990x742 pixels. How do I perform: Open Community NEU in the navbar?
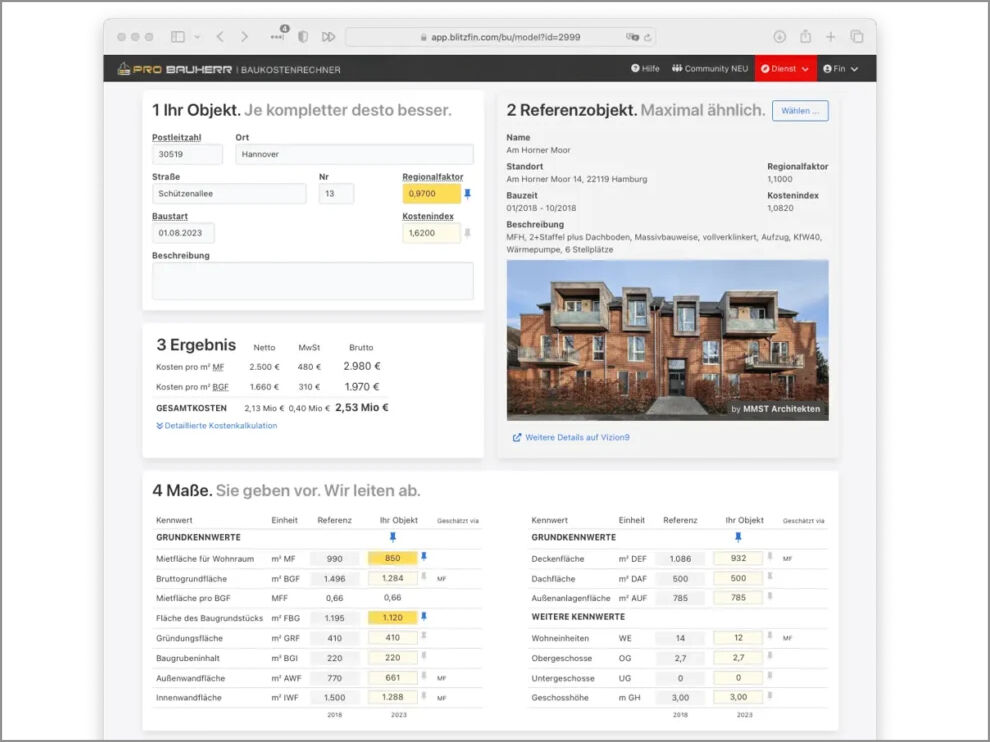point(710,69)
